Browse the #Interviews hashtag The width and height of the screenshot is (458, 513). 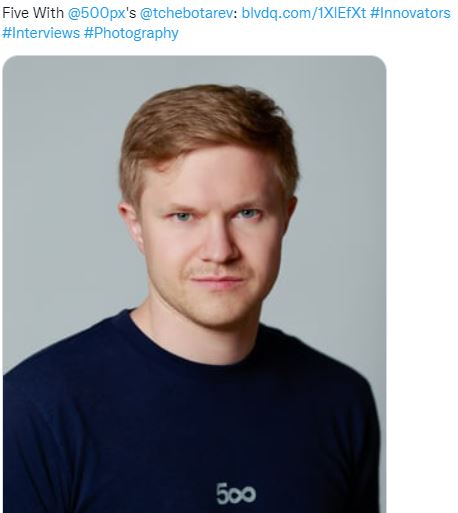41,33
